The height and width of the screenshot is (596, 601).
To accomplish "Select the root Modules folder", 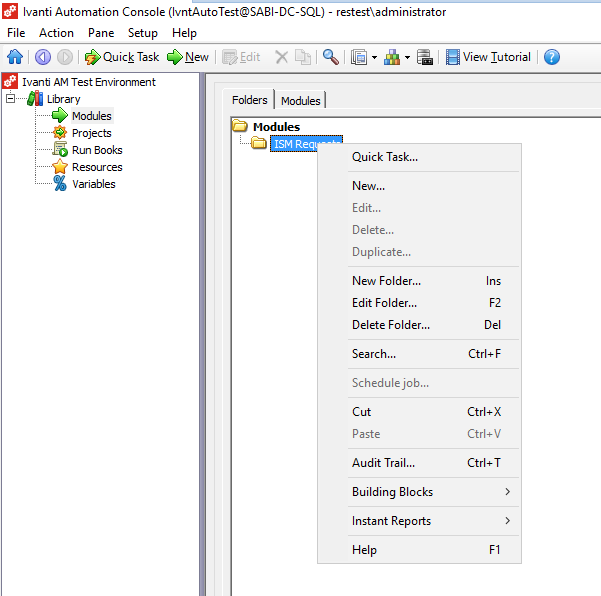I will pos(276,127).
